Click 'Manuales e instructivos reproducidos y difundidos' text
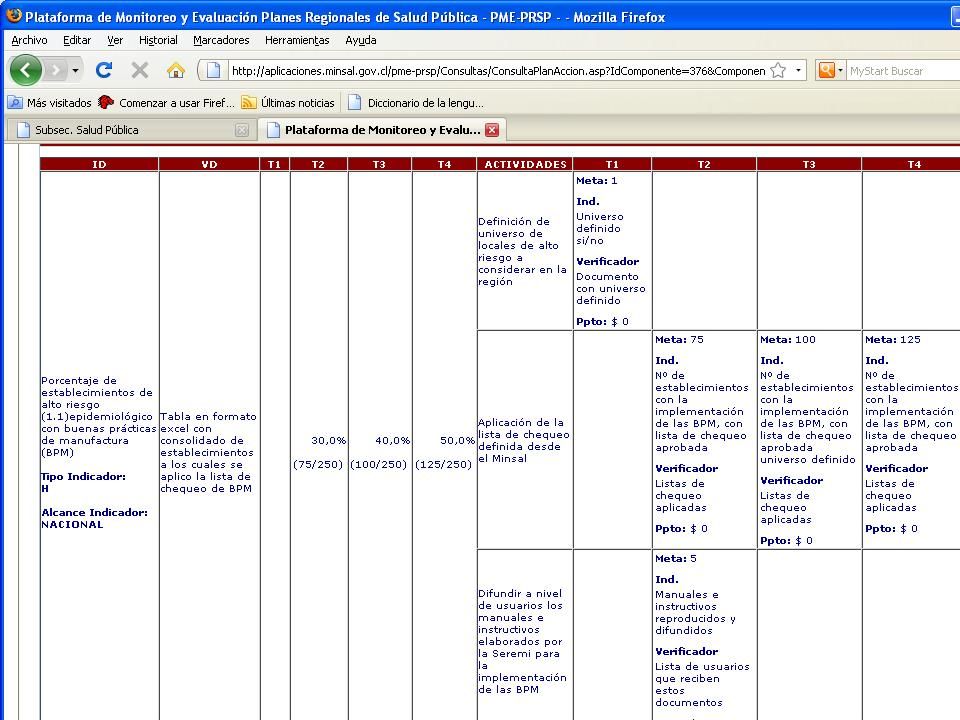Viewport: 960px width, 720px height. (695, 612)
